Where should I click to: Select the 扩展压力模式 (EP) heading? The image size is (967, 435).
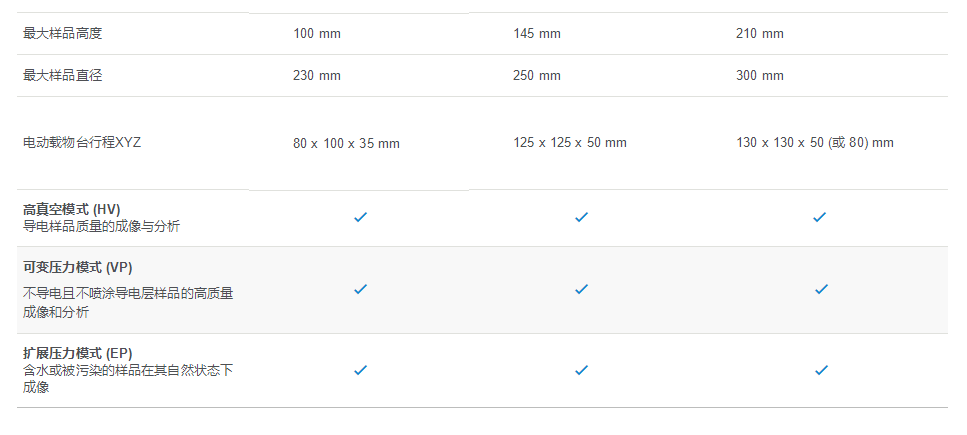coord(78,354)
